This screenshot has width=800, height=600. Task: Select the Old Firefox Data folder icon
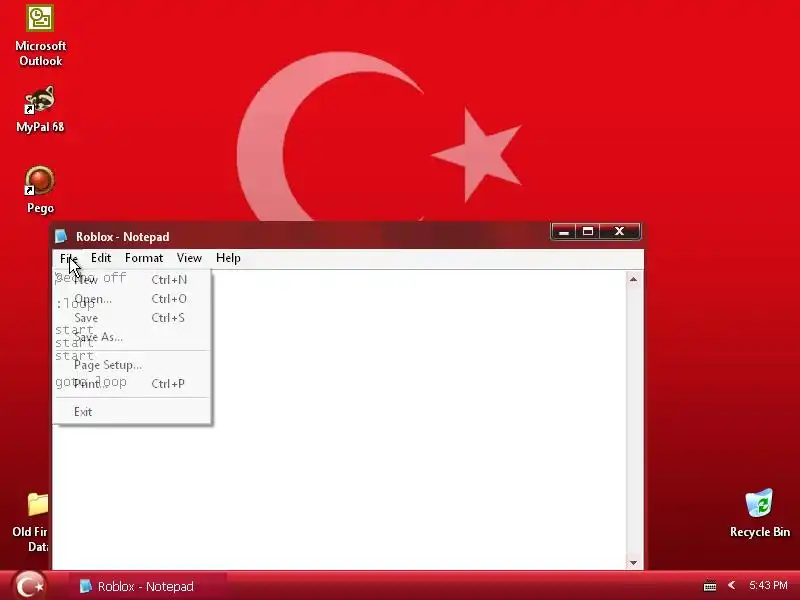tap(32, 522)
